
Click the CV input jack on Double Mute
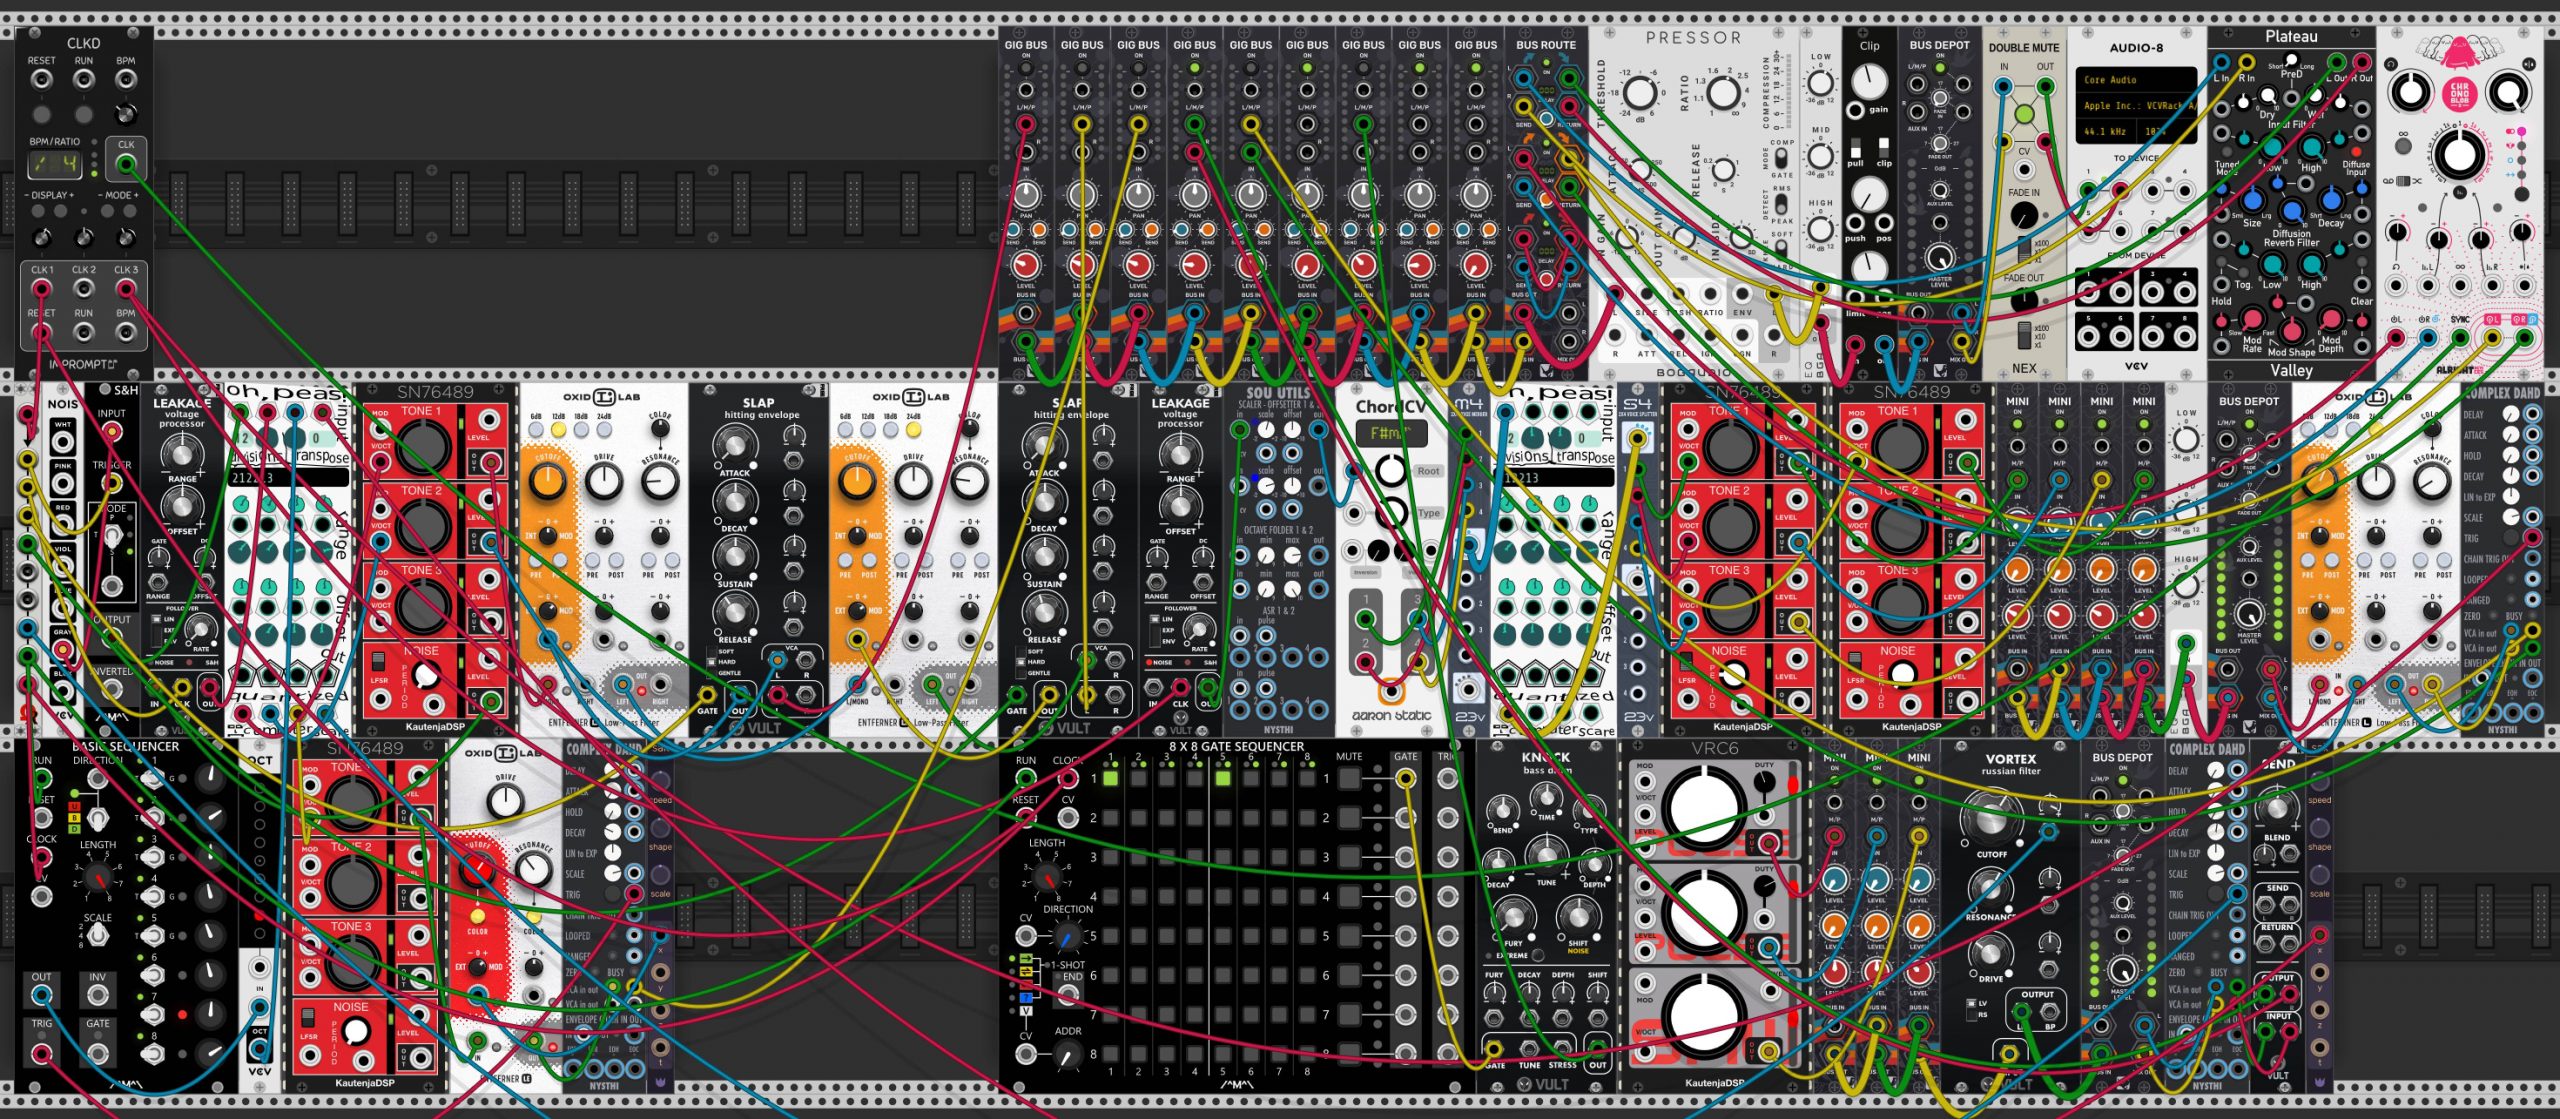2024,169
